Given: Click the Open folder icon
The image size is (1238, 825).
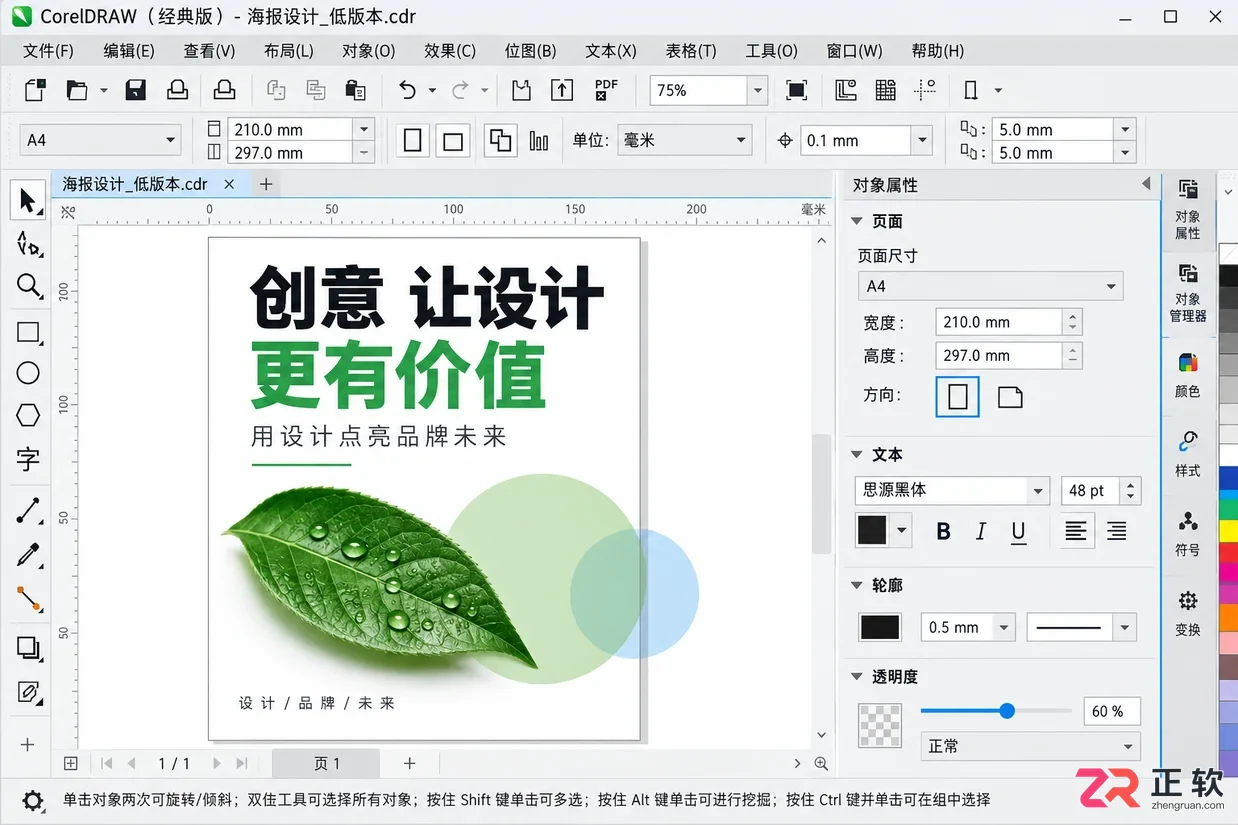Looking at the screenshot, I should pos(77,90).
